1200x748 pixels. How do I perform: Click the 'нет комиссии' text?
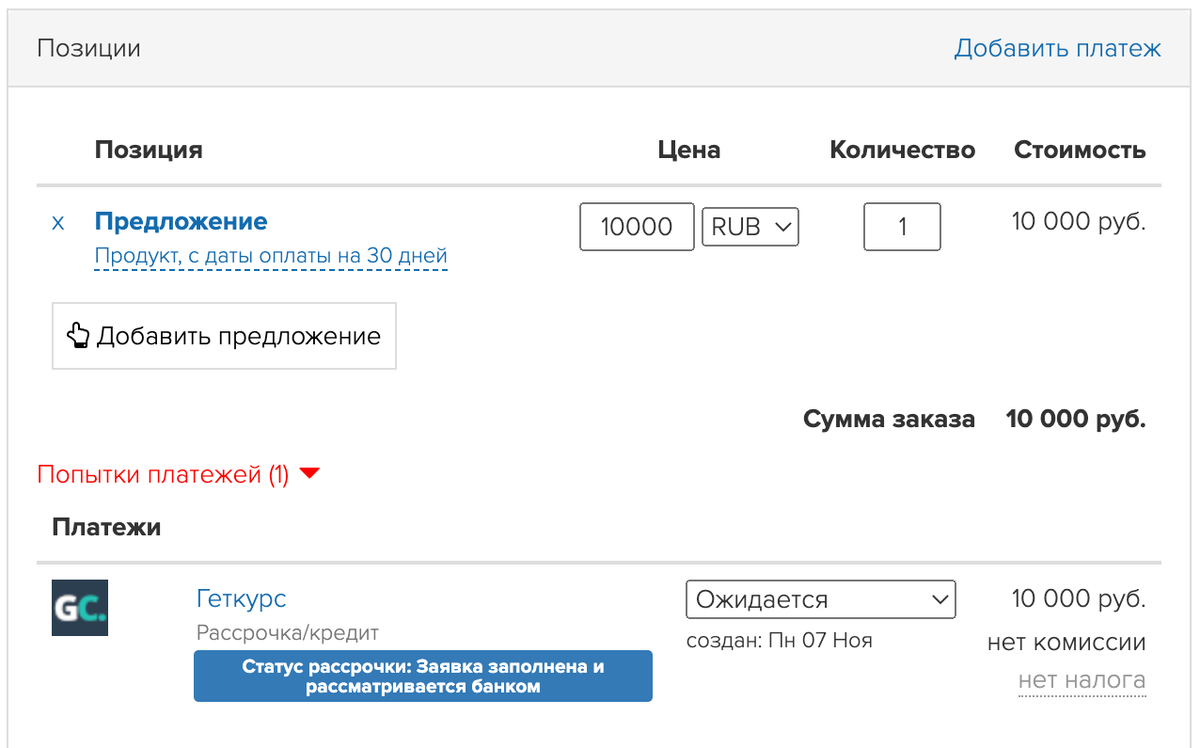(1066, 642)
